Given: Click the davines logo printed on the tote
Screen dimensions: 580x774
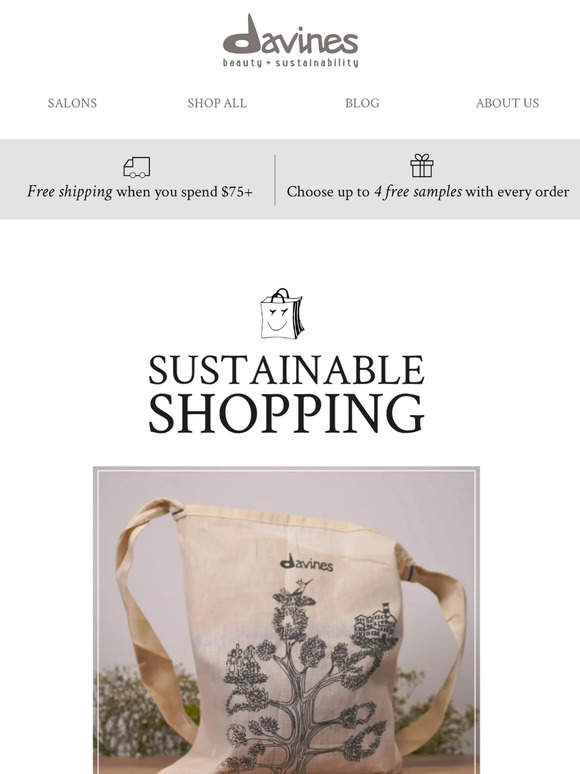Looking at the screenshot, I should point(307,563).
